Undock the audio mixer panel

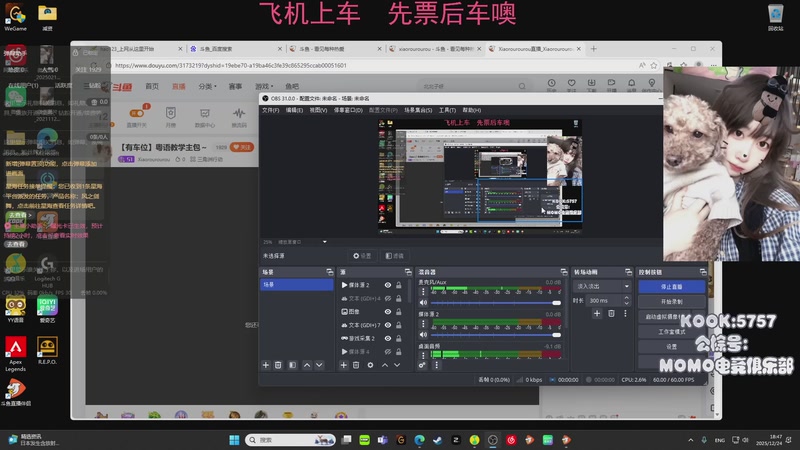click(x=563, y=272)
